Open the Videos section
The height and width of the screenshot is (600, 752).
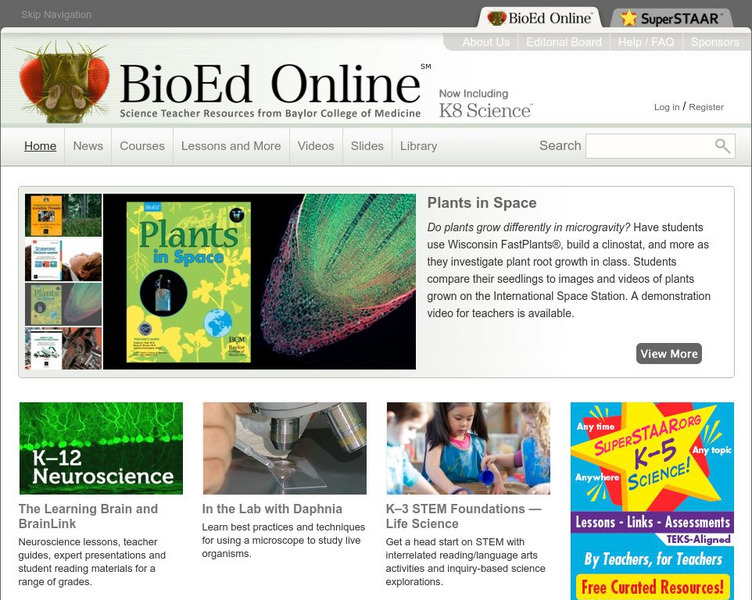coord(316,146)
